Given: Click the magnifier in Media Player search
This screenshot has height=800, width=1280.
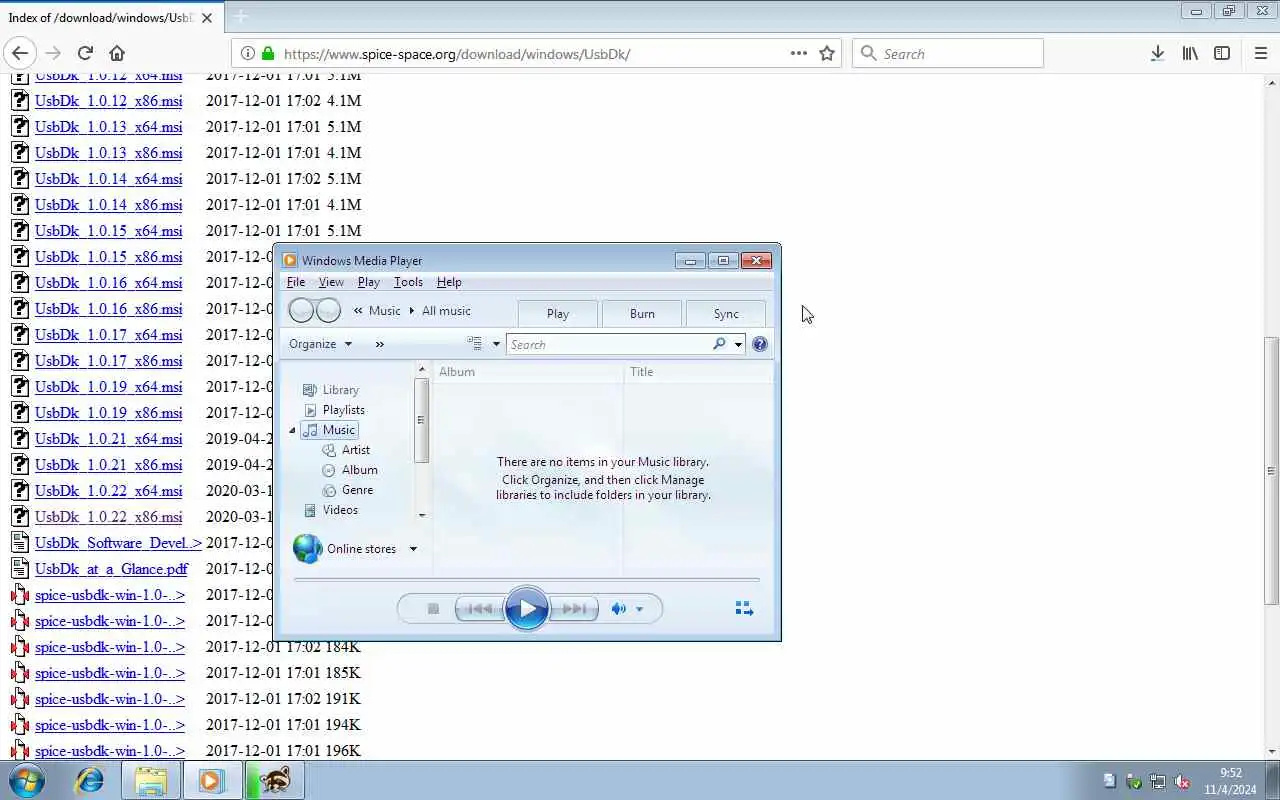Looking at the screenshot, I should (719, 344).
